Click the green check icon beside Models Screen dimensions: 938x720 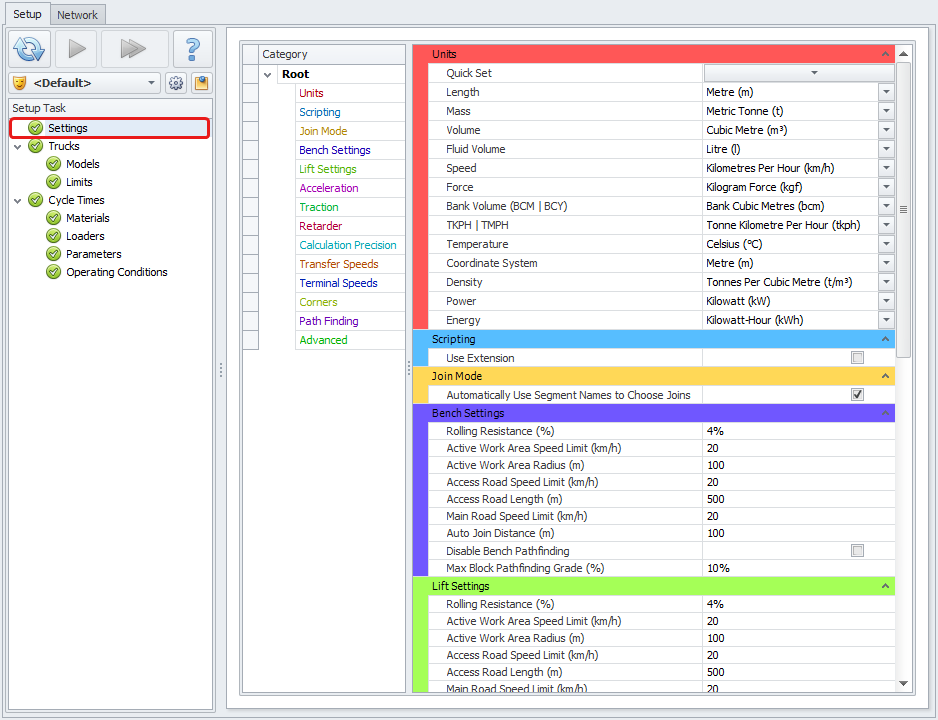click(x=54, y=164)
